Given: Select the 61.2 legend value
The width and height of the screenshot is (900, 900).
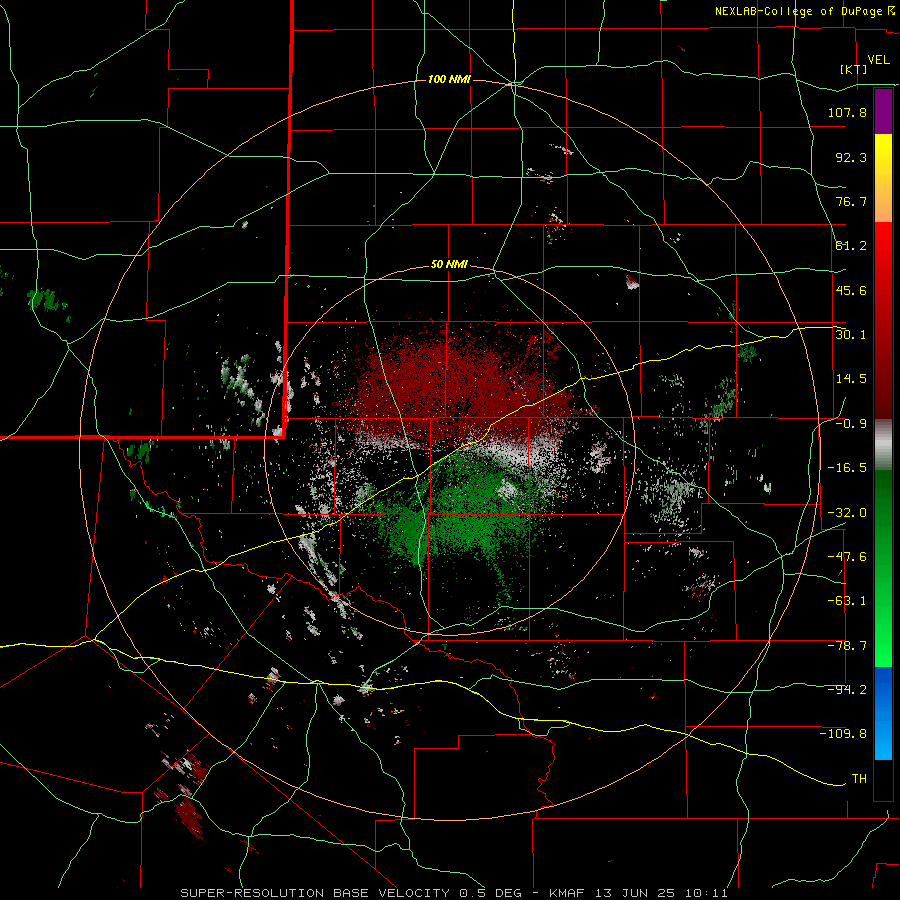Looking at the screenshot, I should (x=851, y=246).
